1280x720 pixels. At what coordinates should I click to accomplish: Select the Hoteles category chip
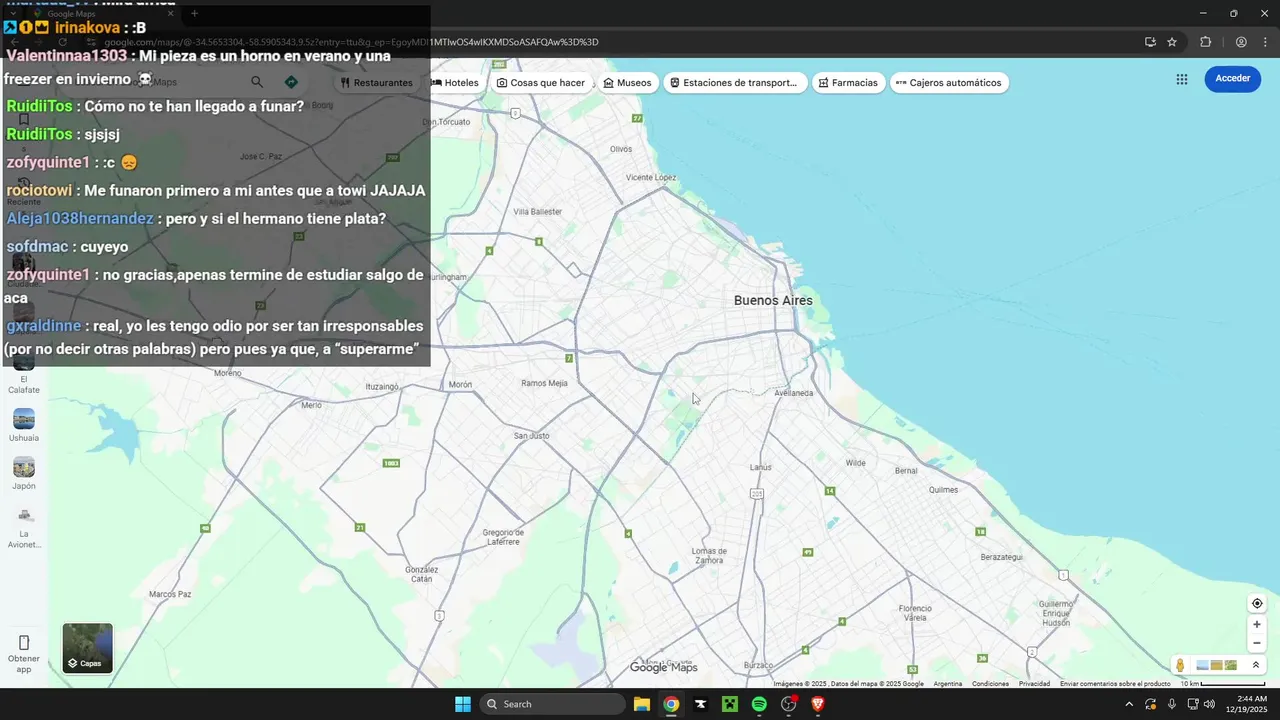(455, 83)
